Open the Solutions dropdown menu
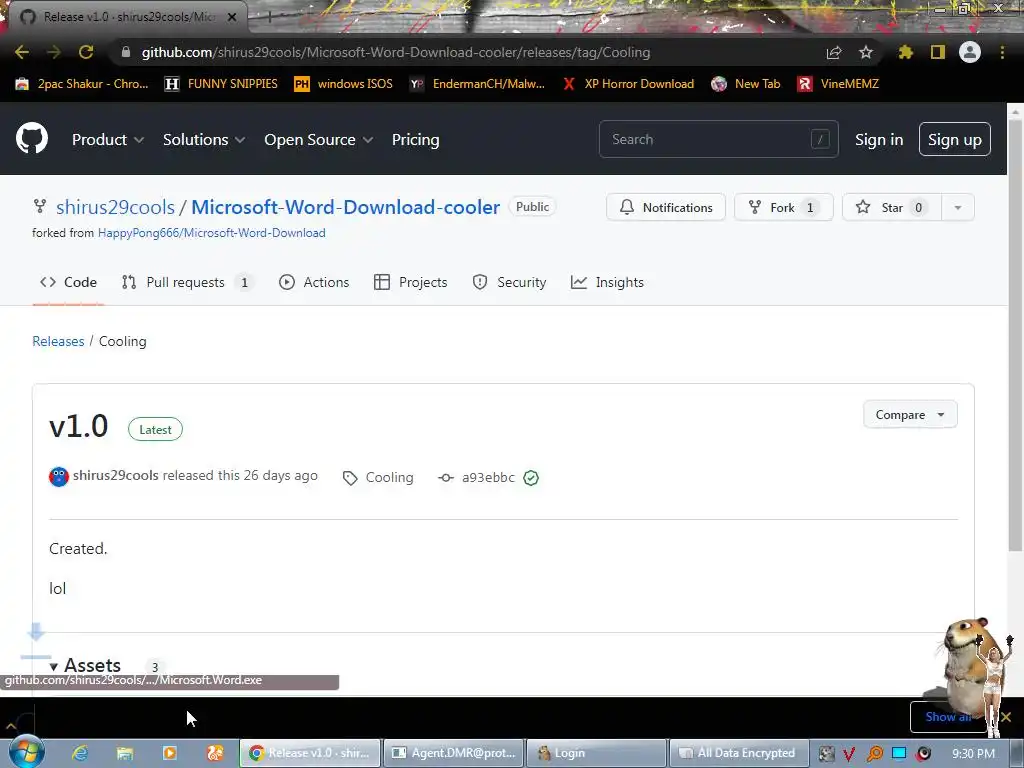The image size is (1024, 768). 204,140
